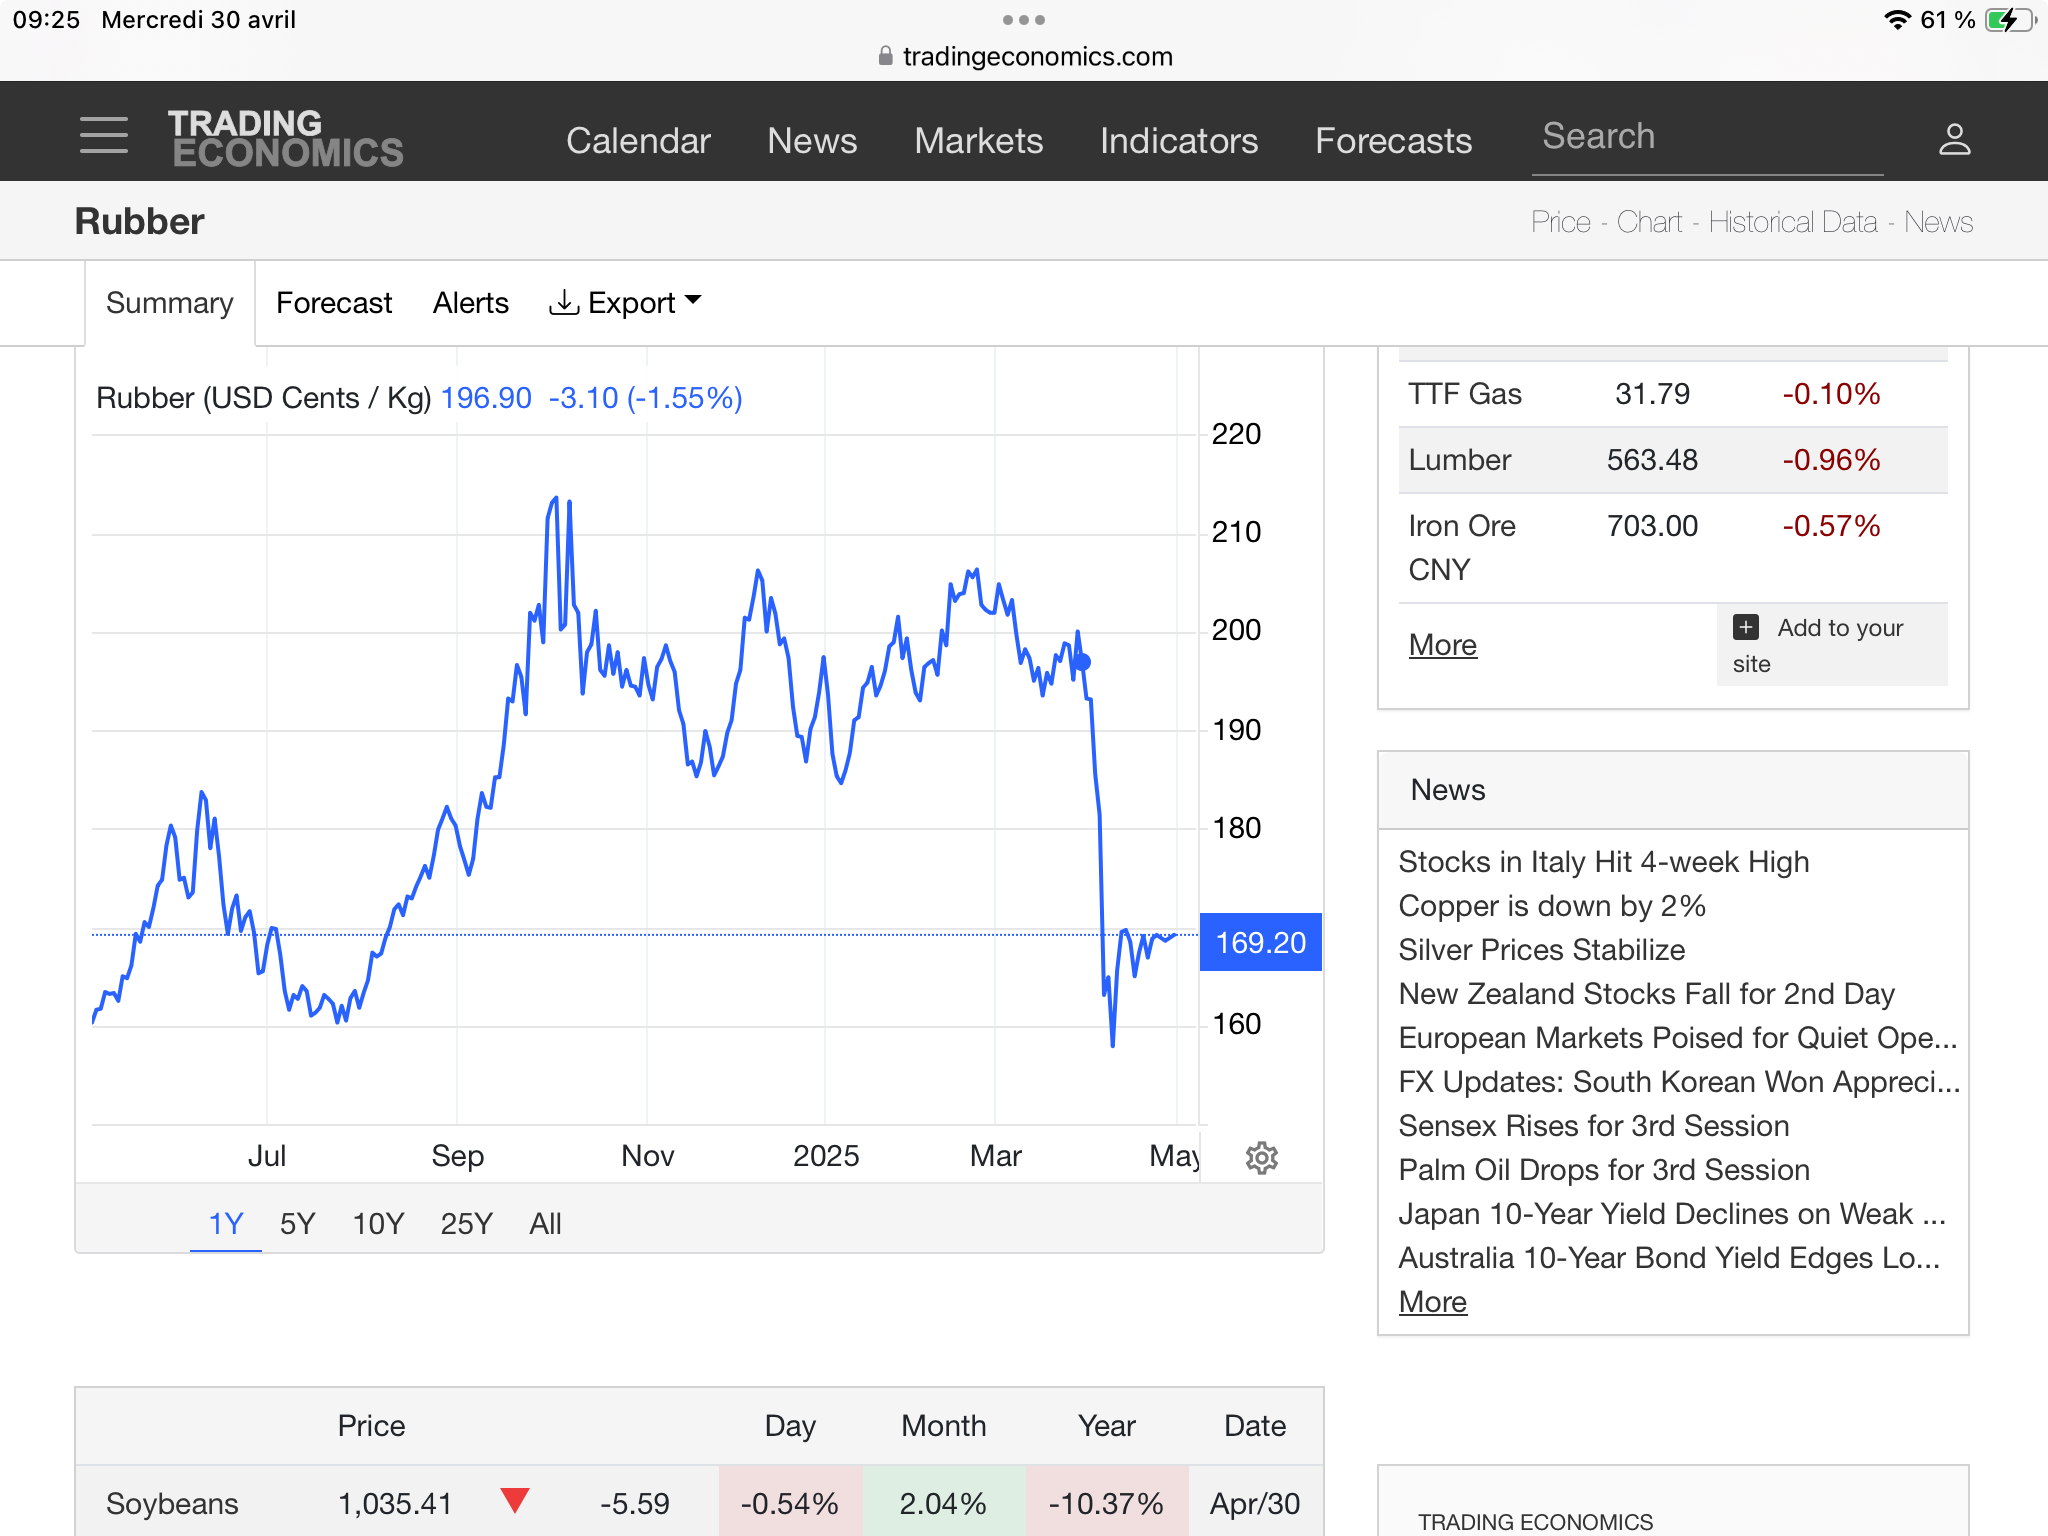Open Copper is down by 2% headline
This screenshot has height=1536, width=2048.
pyautogui.click(x=1551, y=906)
